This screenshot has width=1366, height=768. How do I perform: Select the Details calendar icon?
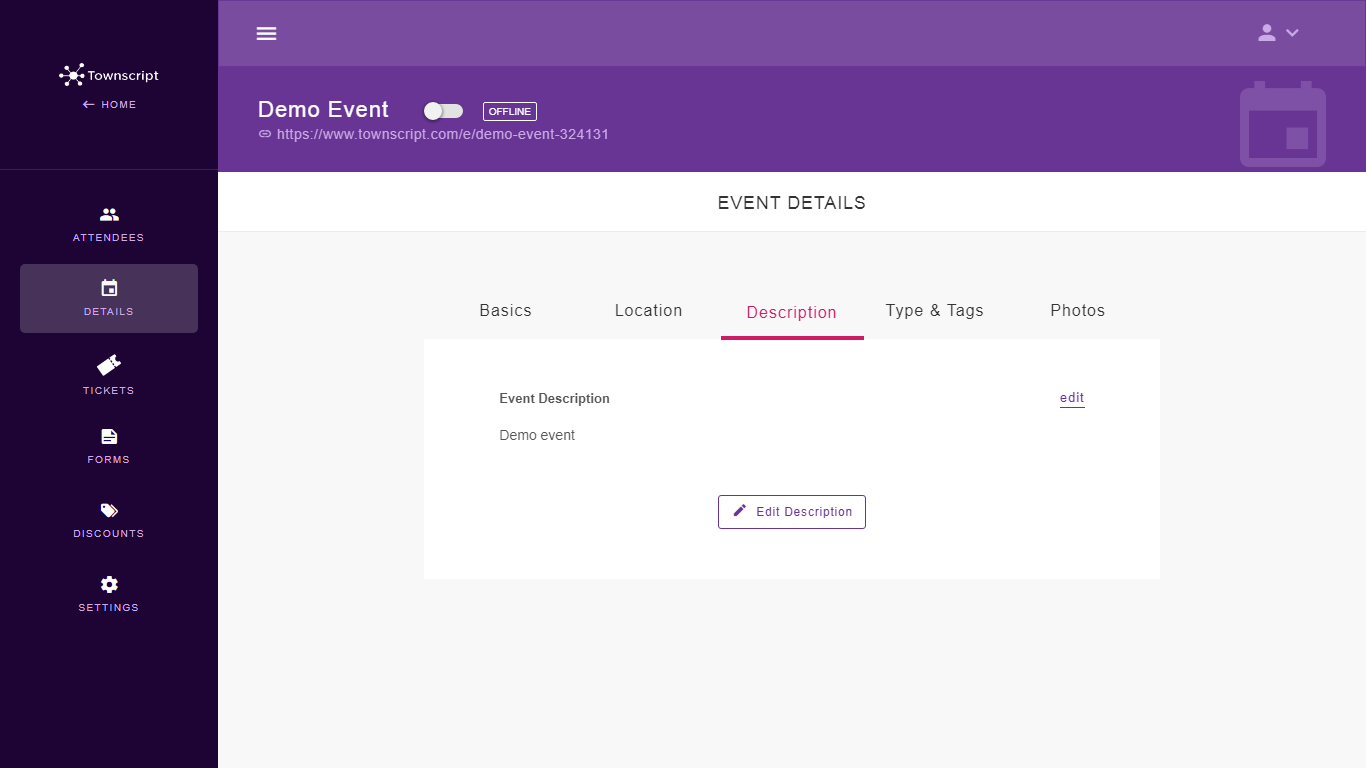(109, 288)
